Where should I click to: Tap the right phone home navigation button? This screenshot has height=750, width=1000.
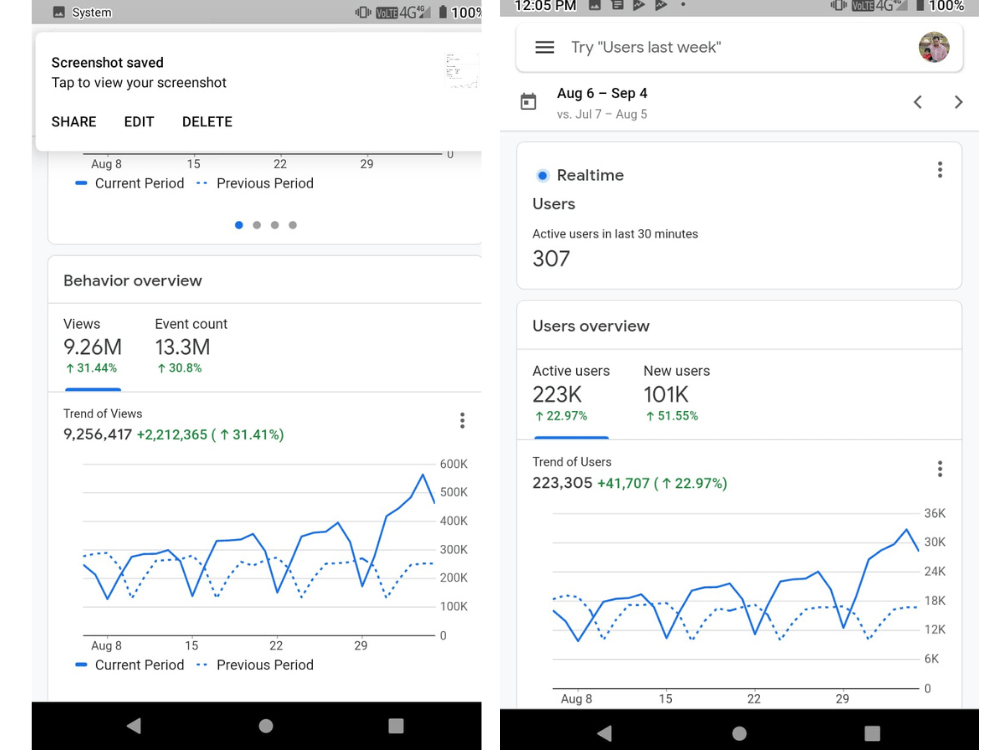pos(739,733)
